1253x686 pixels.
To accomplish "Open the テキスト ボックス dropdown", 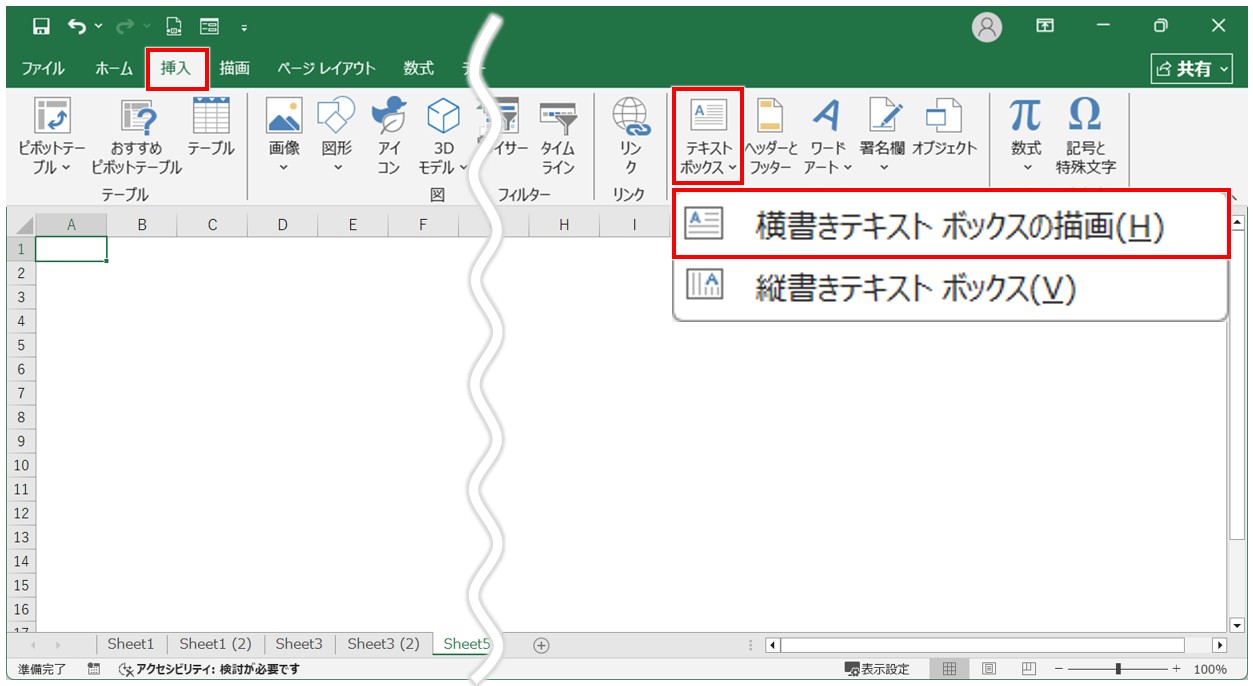I will pyautogui.click(x=708, y=136).
